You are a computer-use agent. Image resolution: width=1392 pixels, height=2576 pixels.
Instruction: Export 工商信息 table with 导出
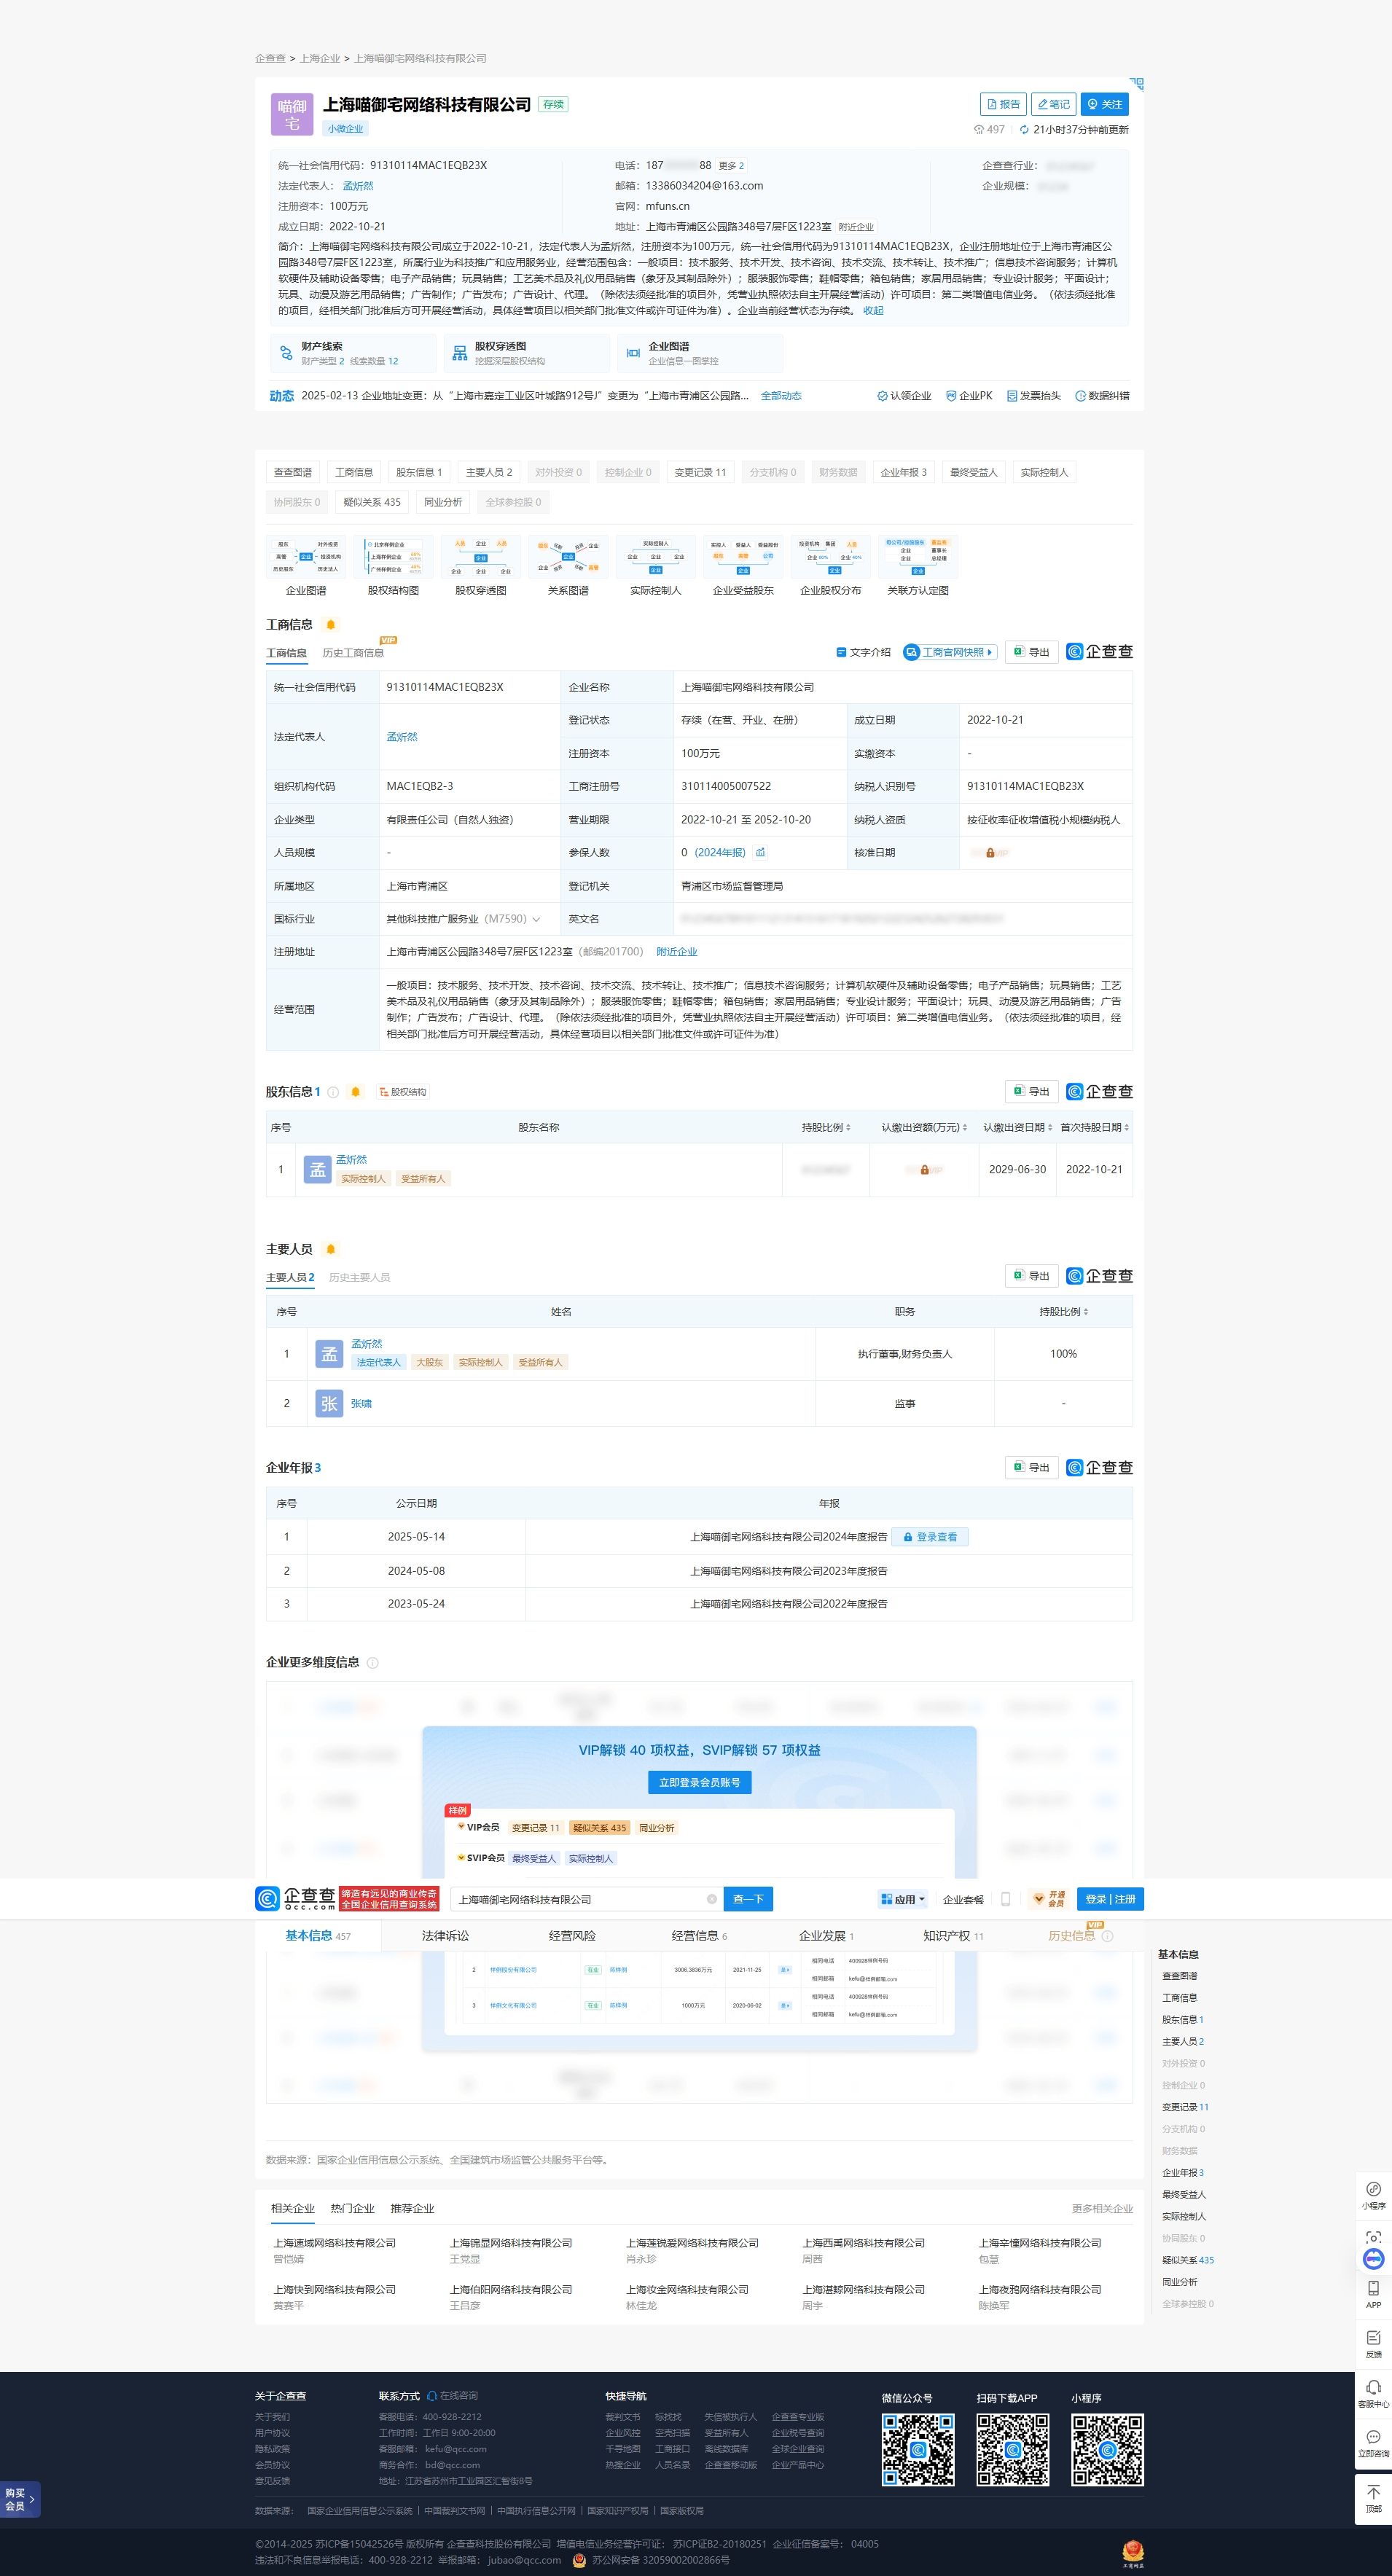click(1032, 652)
